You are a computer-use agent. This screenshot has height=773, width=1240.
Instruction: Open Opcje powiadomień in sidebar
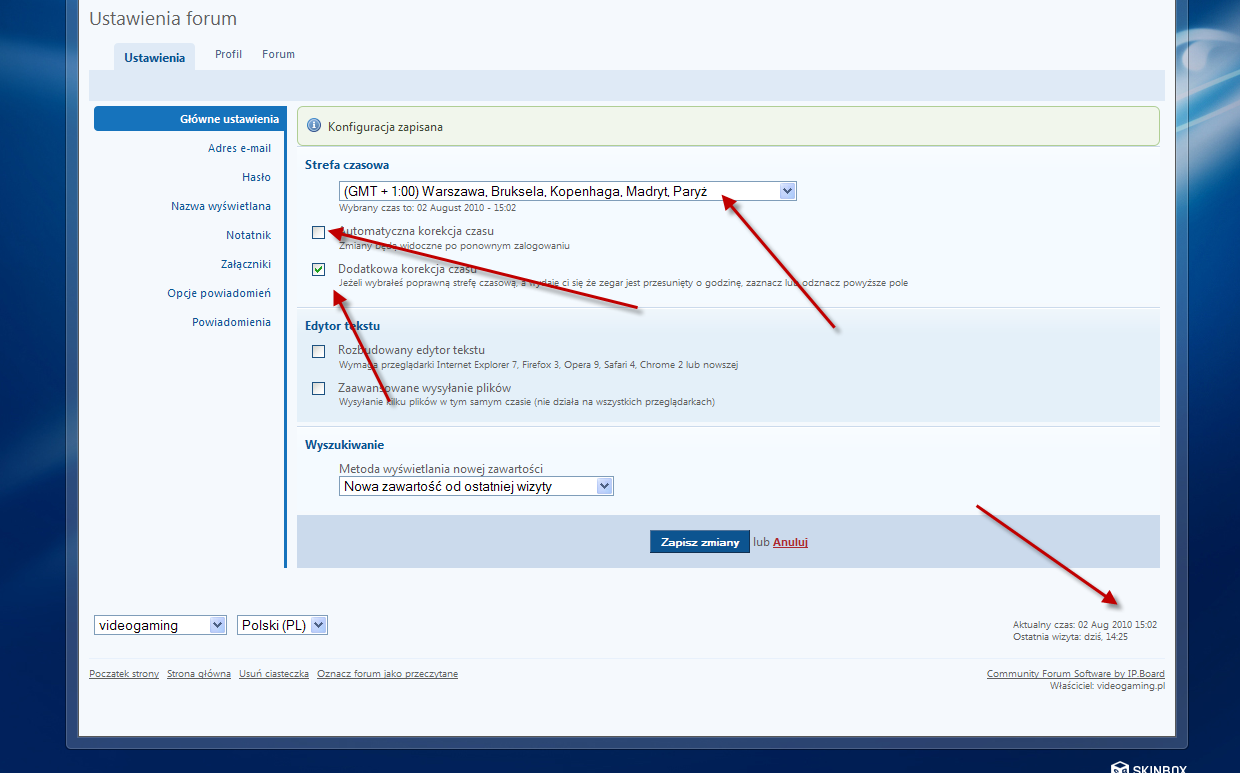pos(219,293)
